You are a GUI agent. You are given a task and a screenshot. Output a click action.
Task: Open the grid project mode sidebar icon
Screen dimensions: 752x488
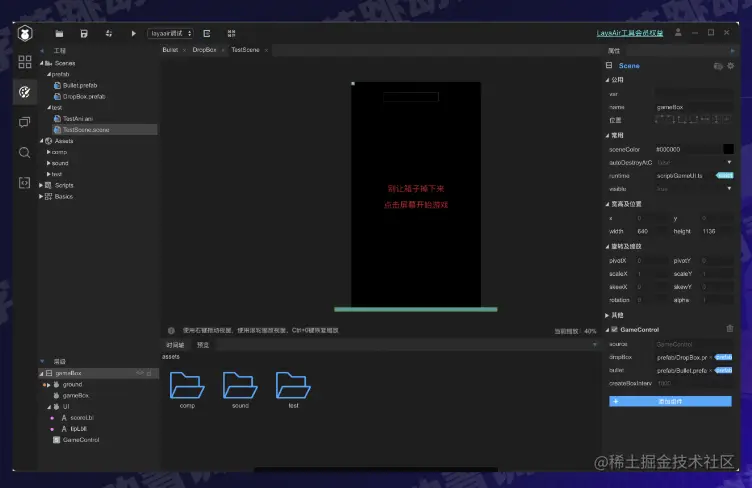tap(25, 62)
